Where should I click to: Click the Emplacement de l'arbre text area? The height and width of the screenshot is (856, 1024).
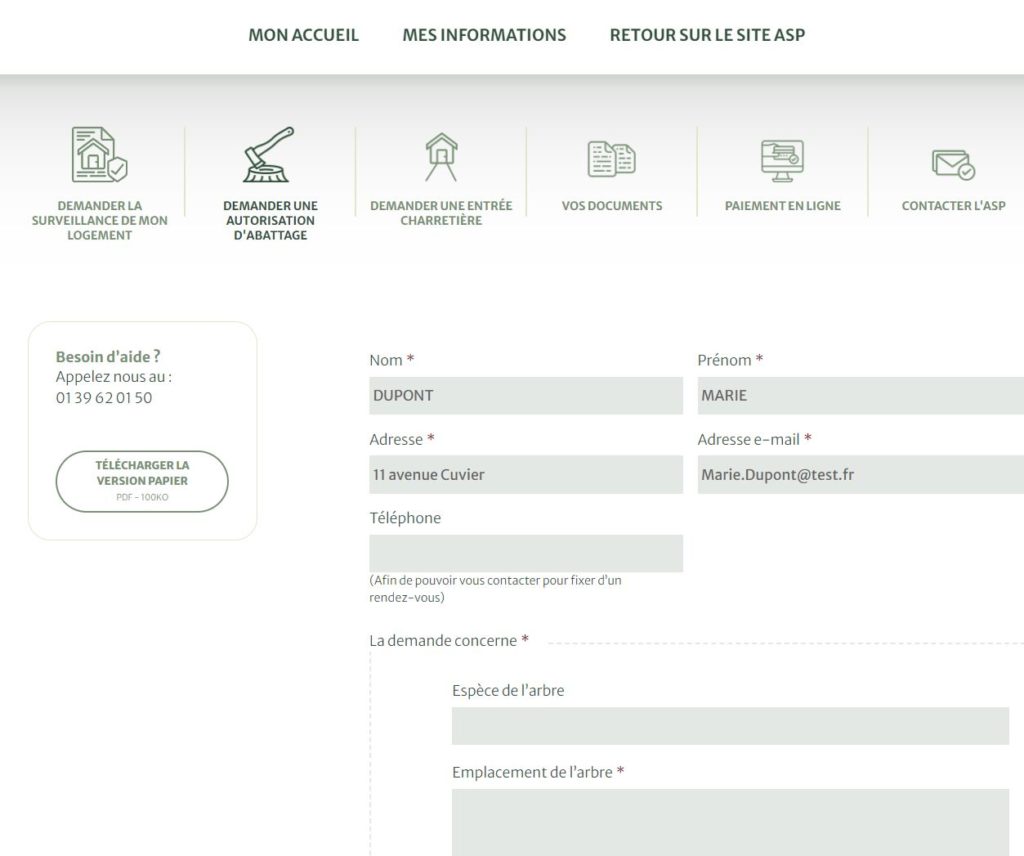click(x=730, y=822)
